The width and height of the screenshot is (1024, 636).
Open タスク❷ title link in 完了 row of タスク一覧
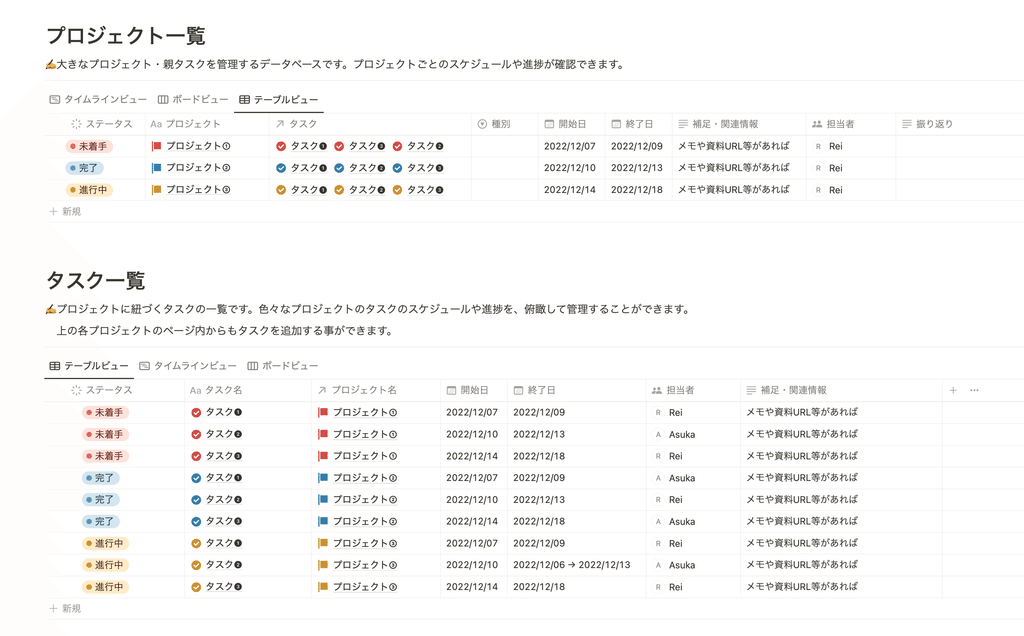(x=224, y=500)
